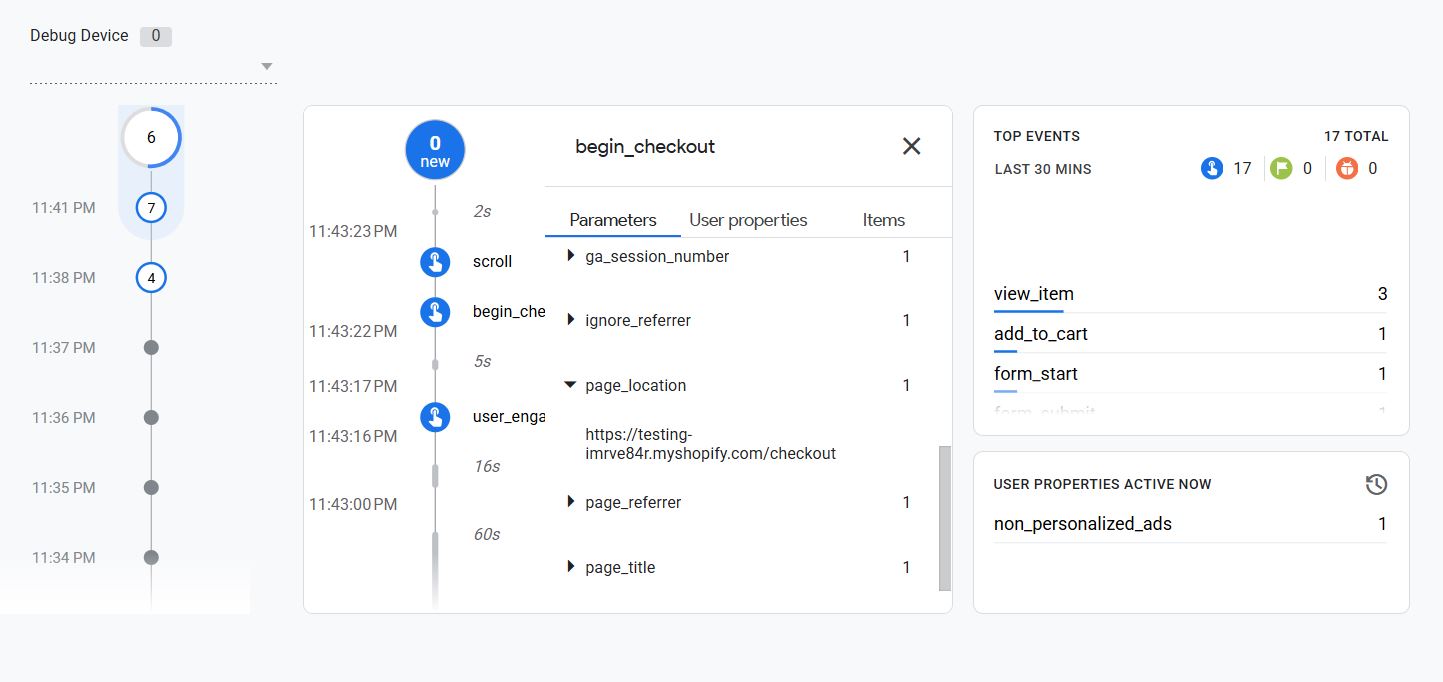Image resolution: width=1443 pixels, height=682 pixels.
Task: Click the 11:43:23 PM timestamp
Action: [353, 232]
